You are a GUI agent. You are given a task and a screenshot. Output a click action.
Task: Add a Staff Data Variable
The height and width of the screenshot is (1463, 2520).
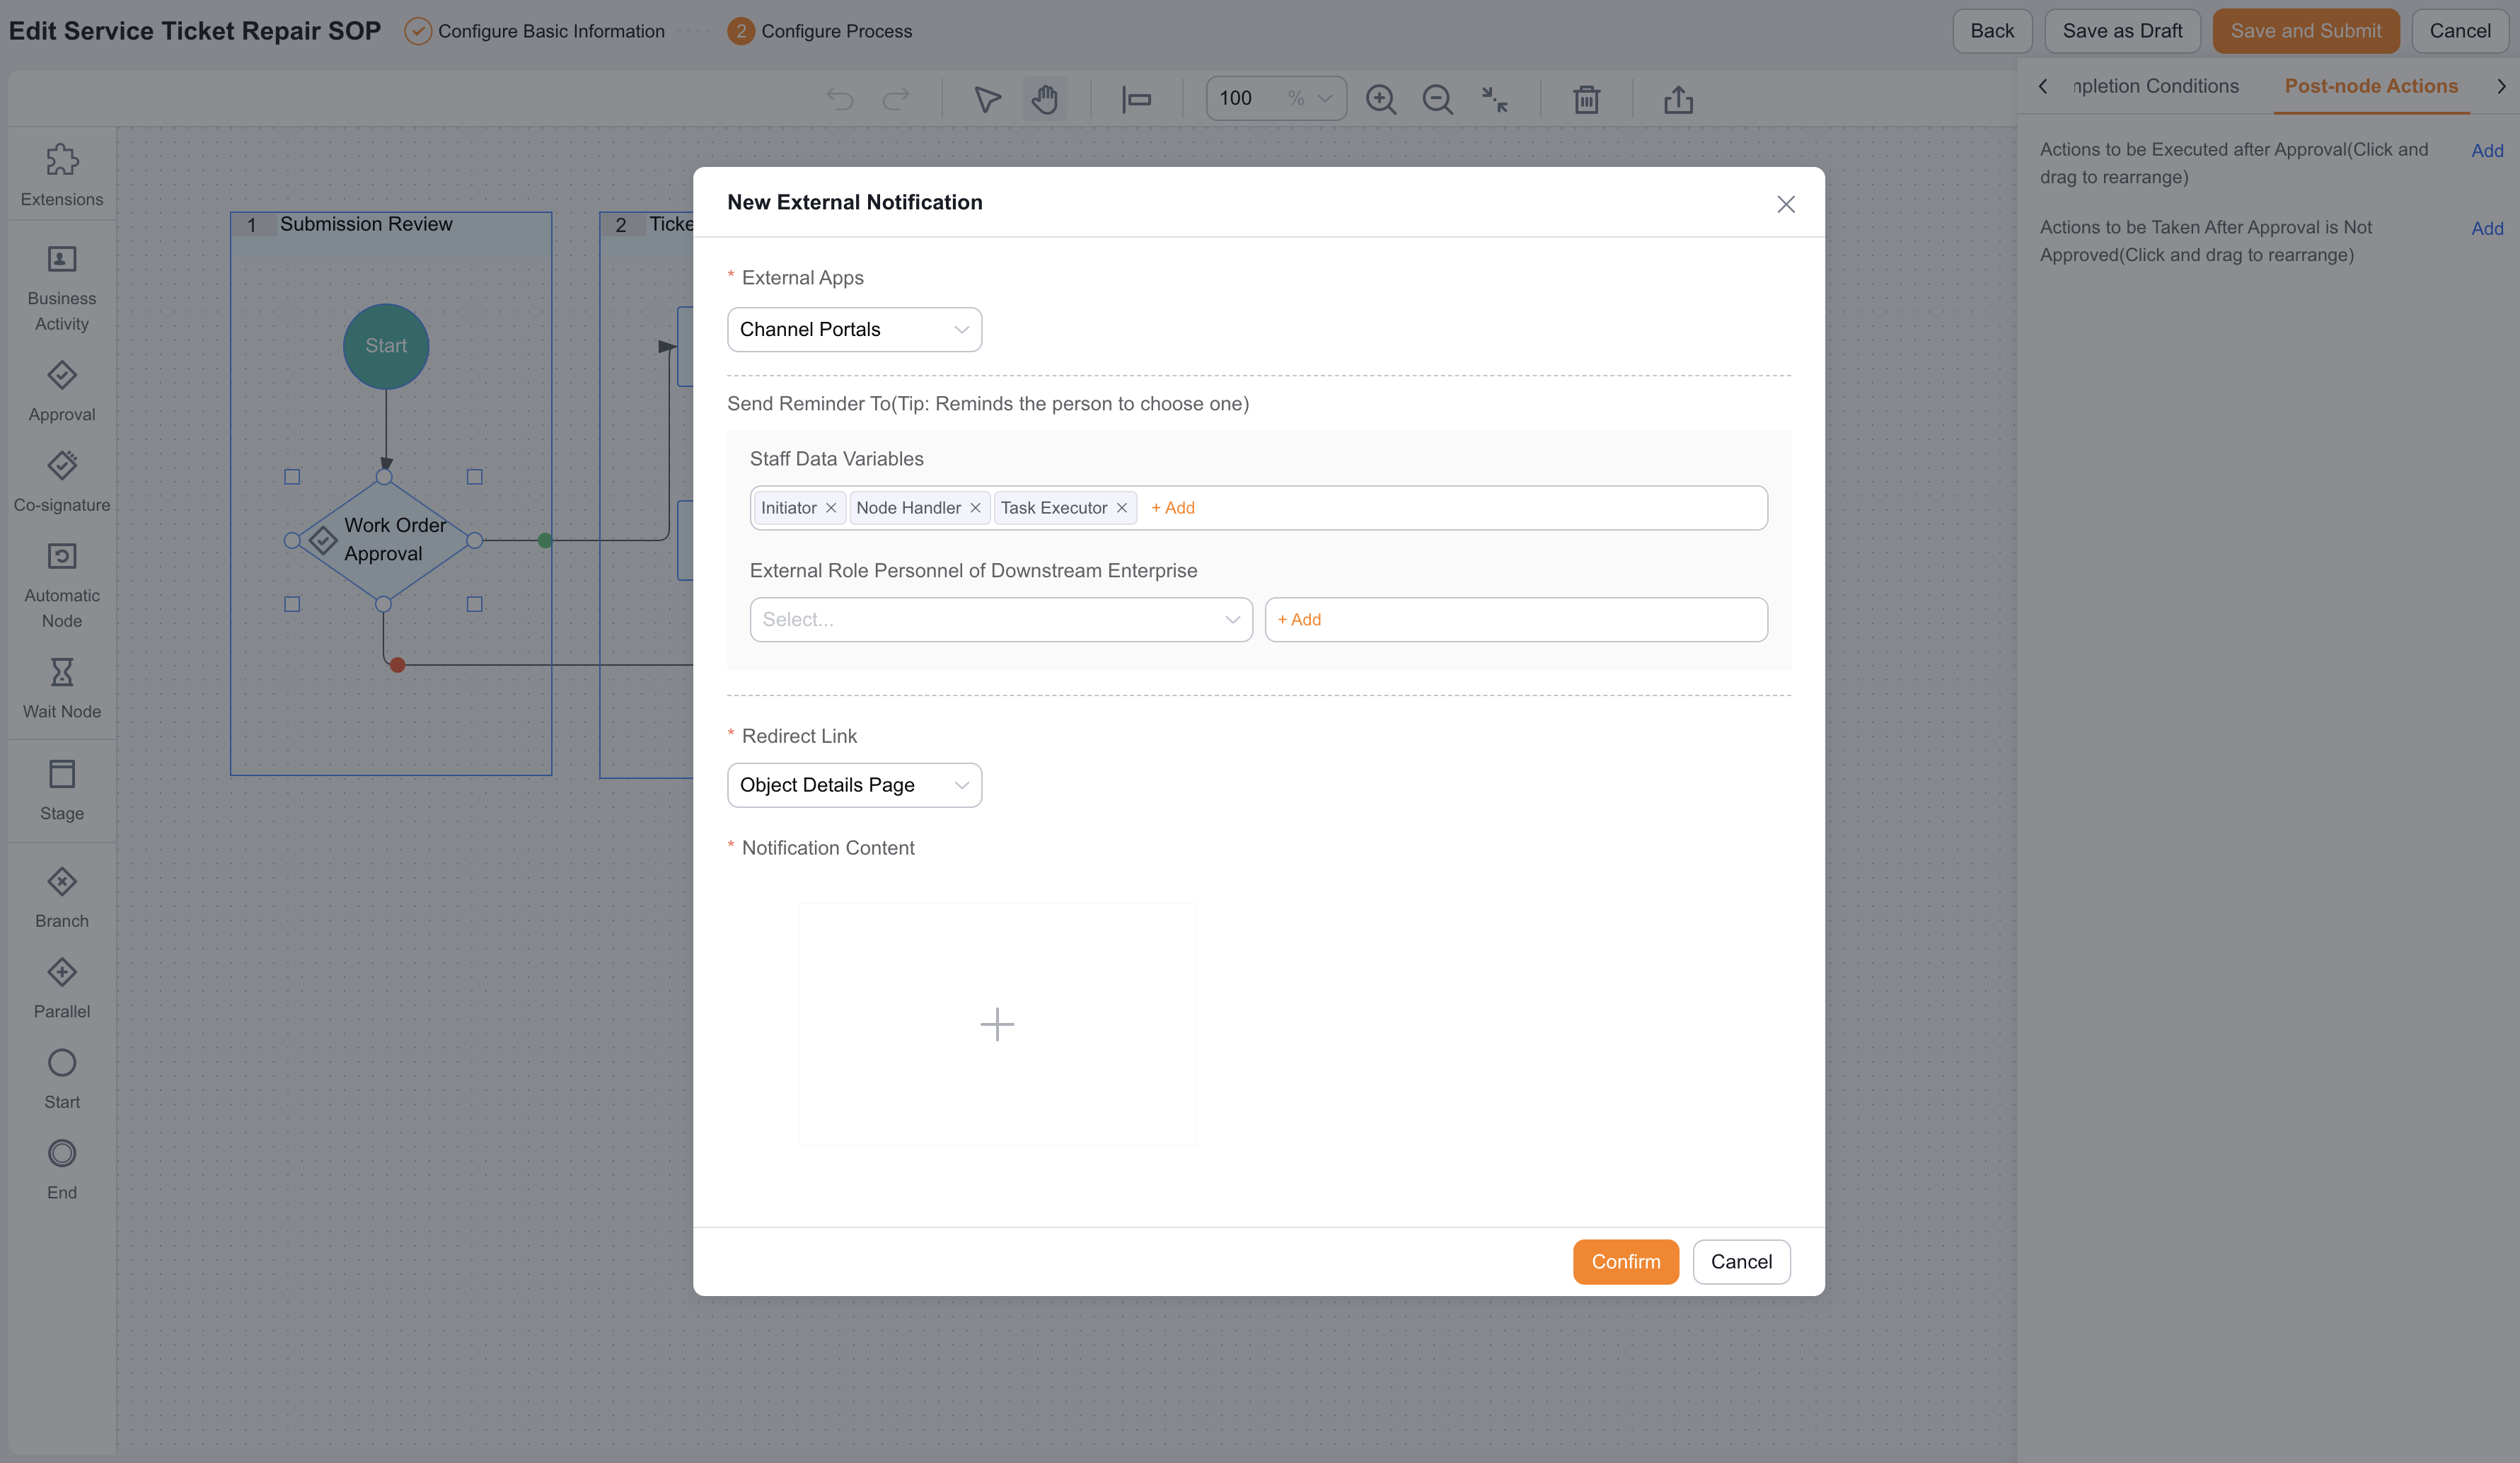1173,508
